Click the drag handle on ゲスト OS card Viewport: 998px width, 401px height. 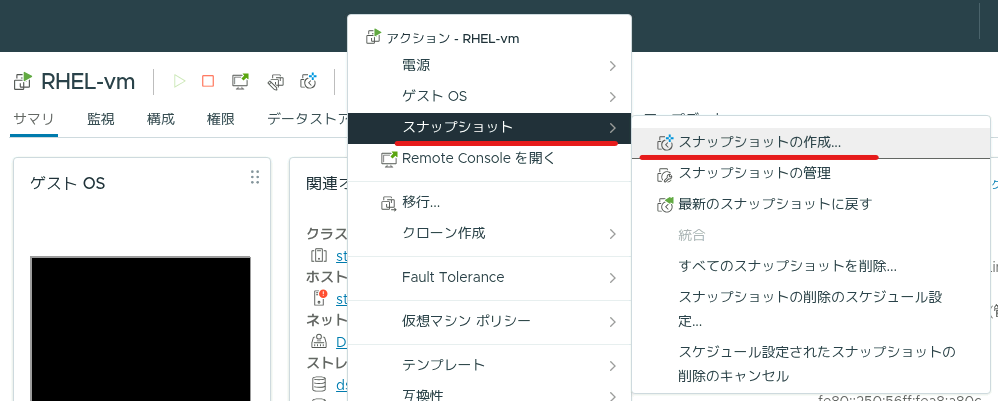point(255,177)
